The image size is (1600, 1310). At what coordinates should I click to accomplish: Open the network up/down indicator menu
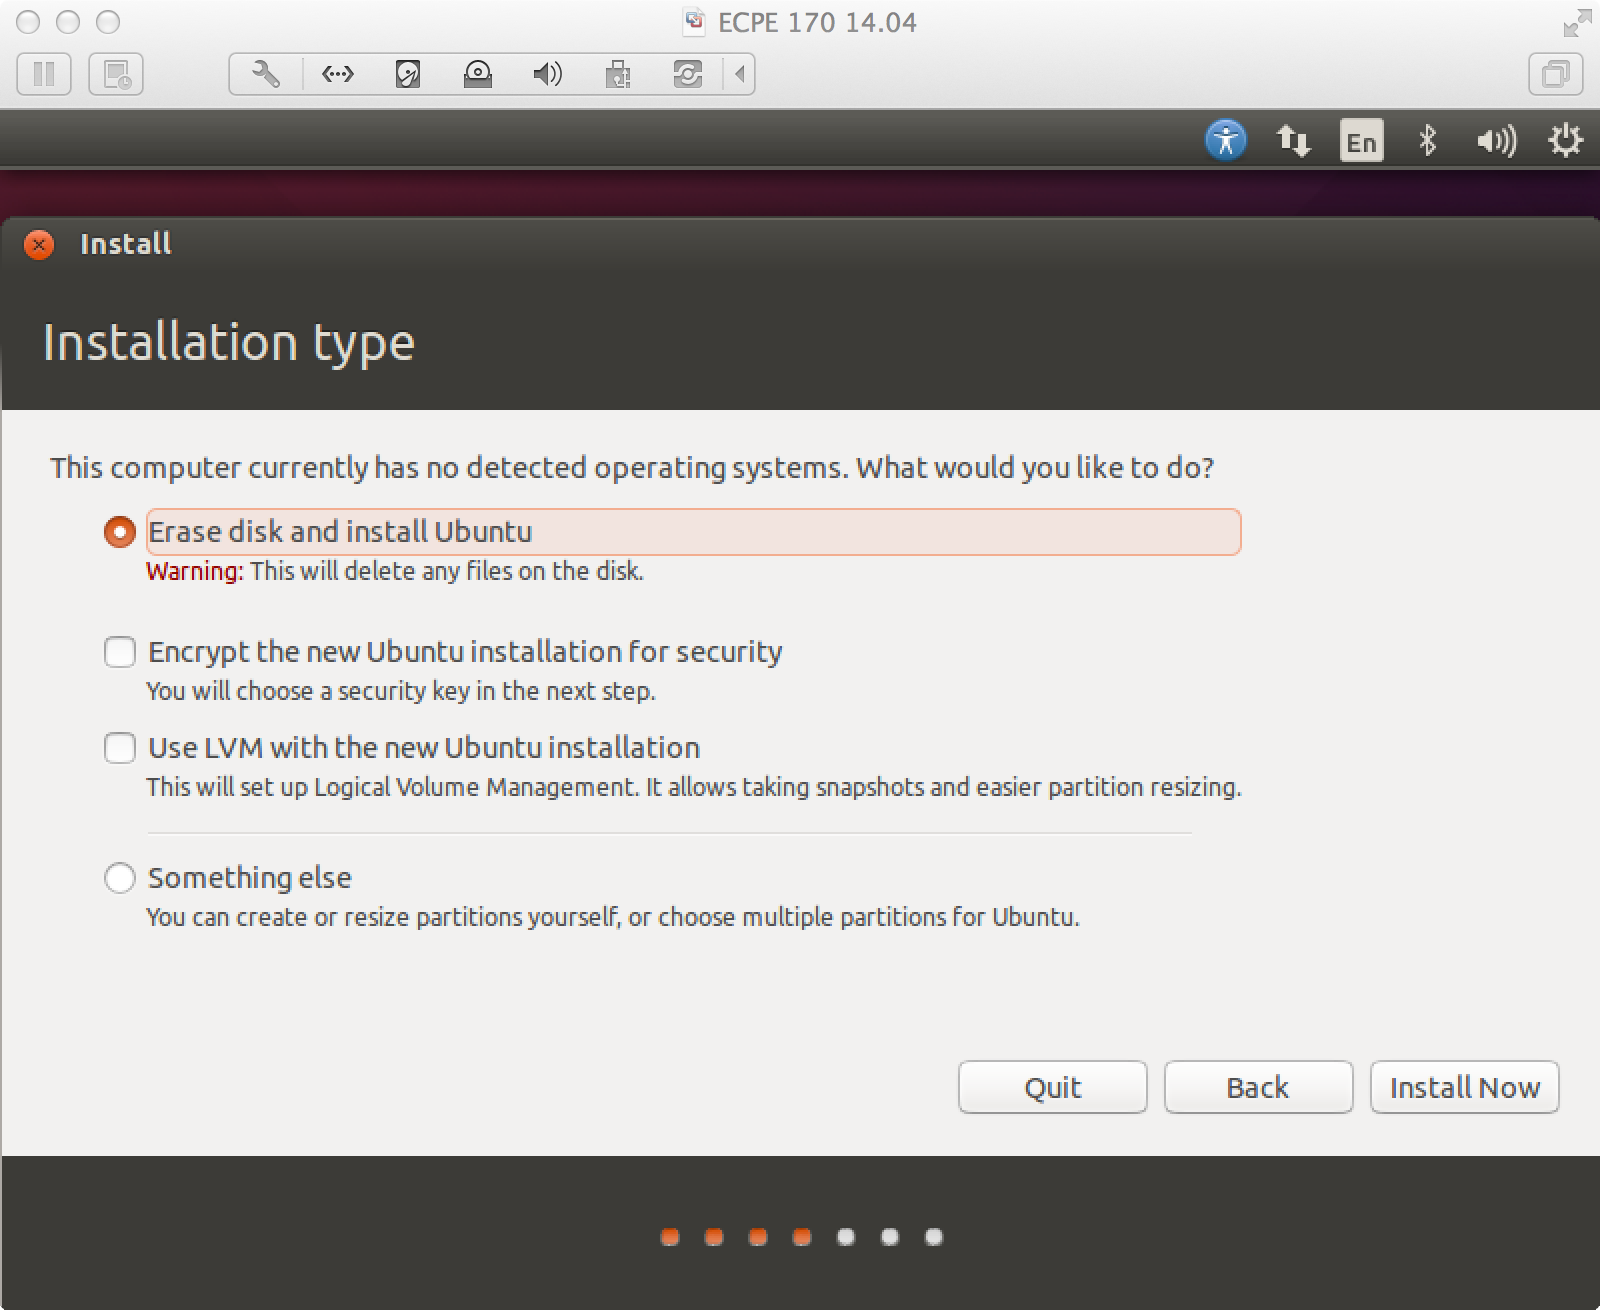pos(1293,141)
